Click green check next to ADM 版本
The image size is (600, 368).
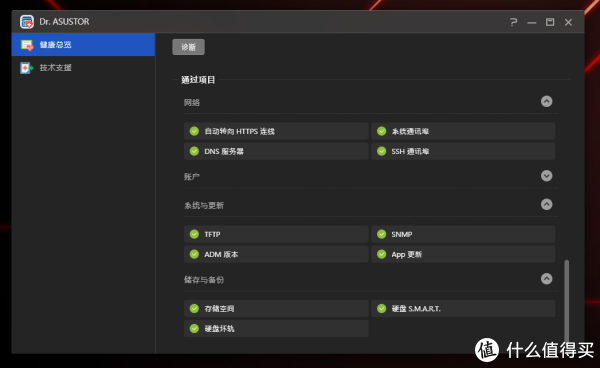coord(194,254)
